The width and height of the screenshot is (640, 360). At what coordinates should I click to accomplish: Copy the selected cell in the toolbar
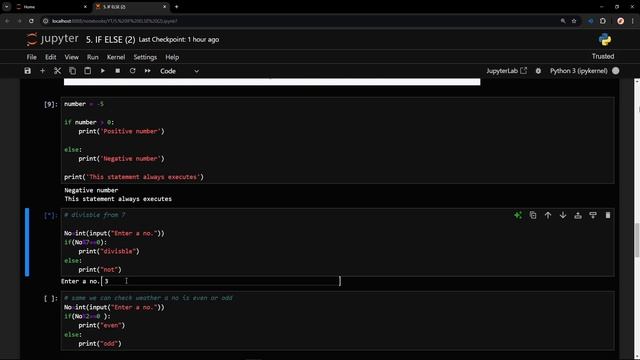point(72,71)
